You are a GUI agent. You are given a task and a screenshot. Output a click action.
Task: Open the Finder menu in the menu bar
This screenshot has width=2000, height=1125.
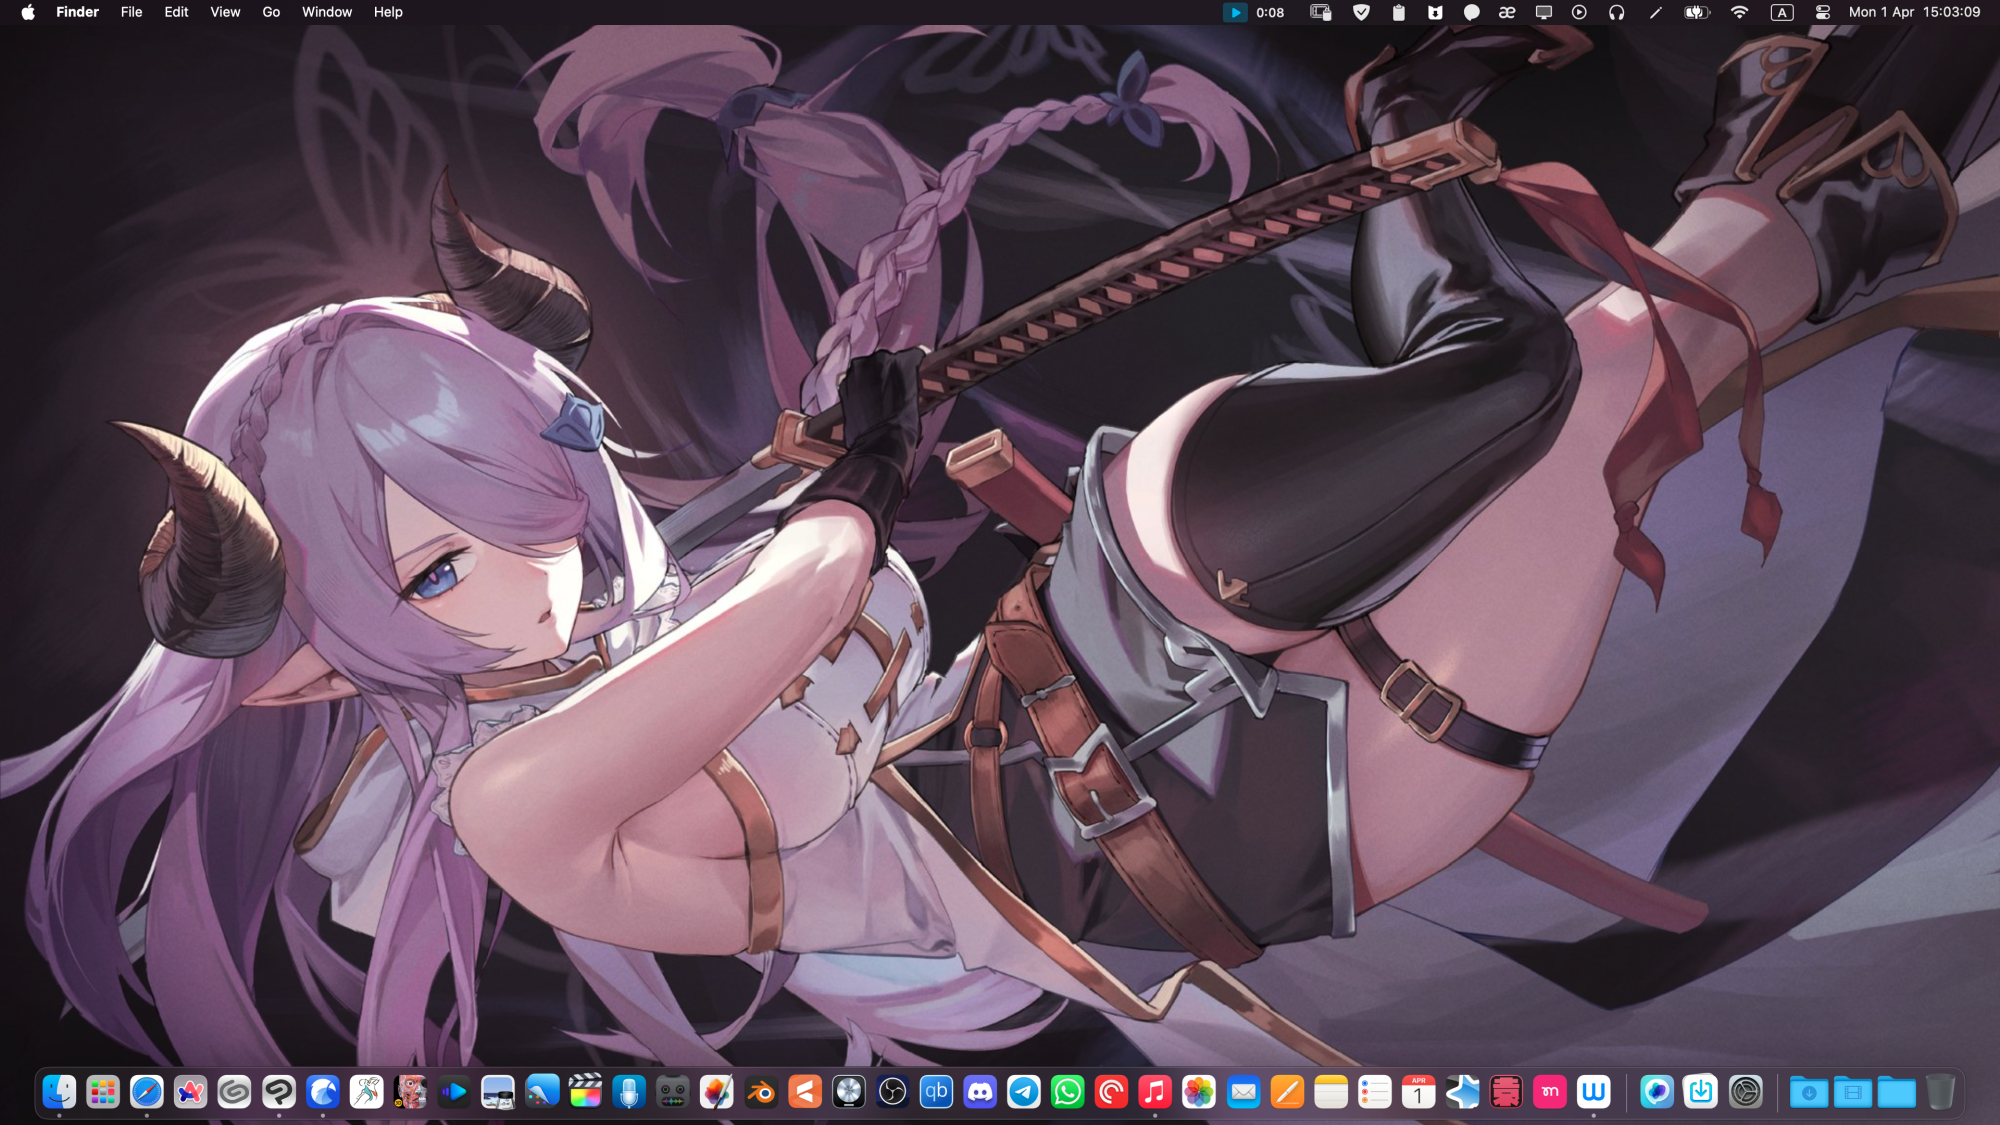(77, 12)
